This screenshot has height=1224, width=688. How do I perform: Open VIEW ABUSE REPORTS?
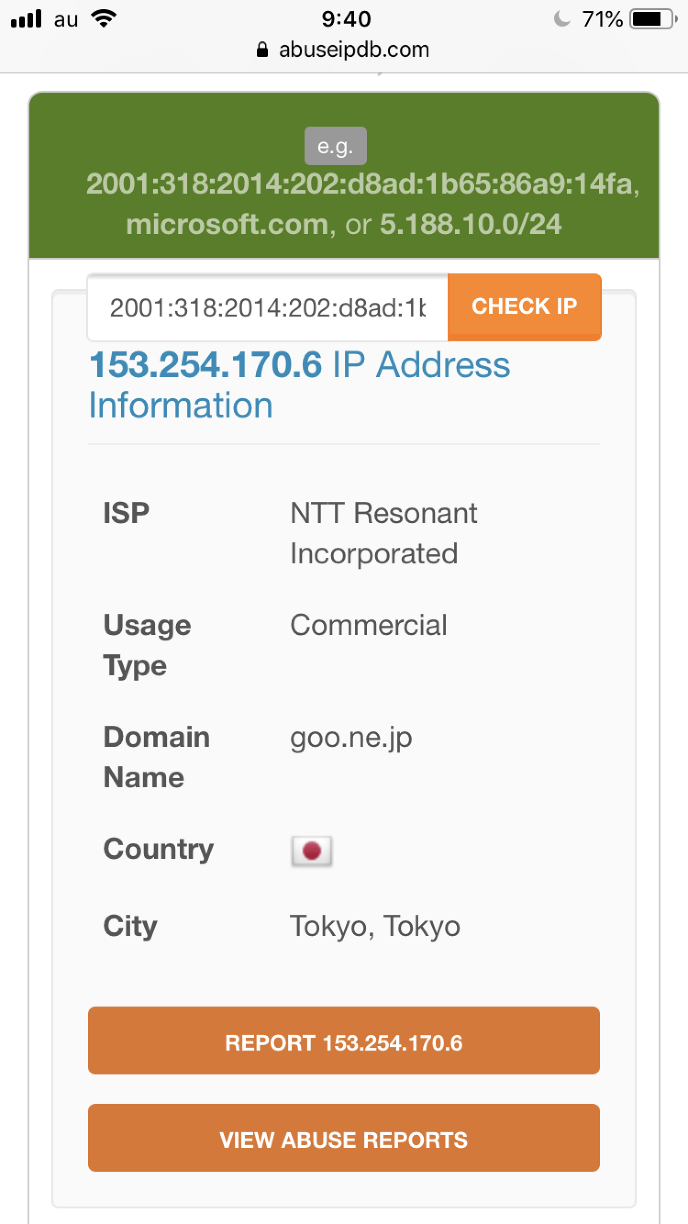344,1139
